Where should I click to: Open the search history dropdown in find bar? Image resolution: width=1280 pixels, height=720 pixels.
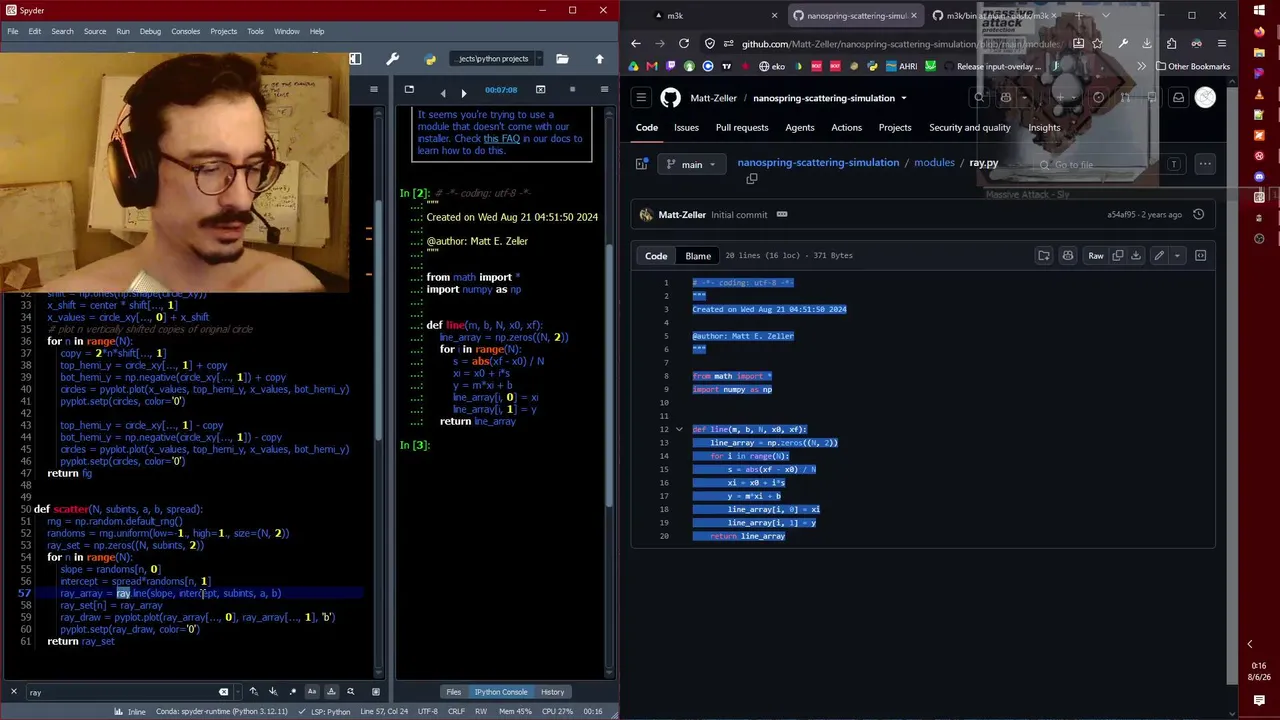pos(236,692)
